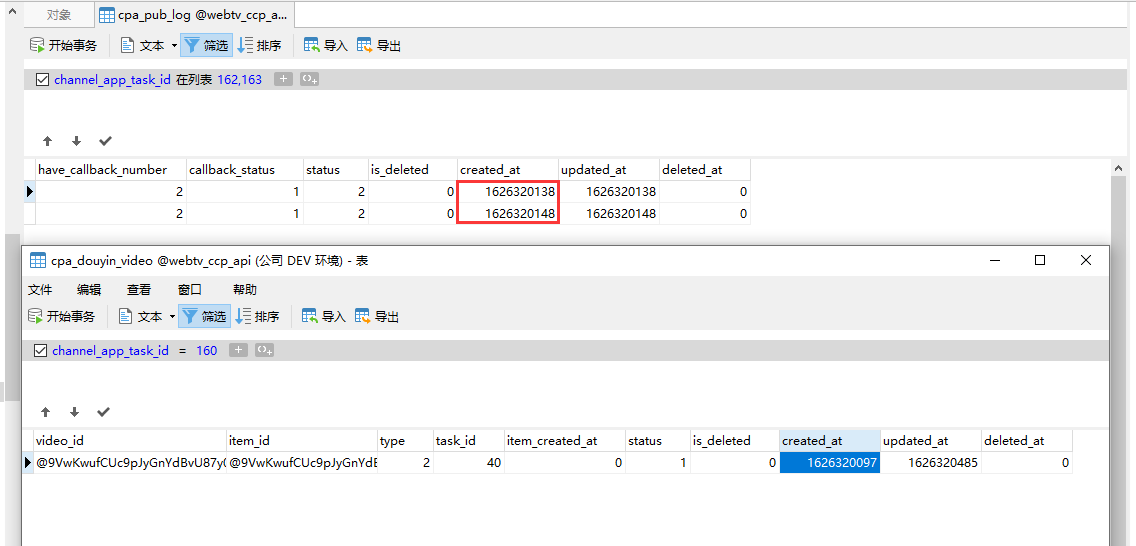Image resolution: width=1136 pixels, height=546 pixels.
Task: Click 排序 sort in cpa_pub_log toolbar
Action: click(x=259, y=46)
